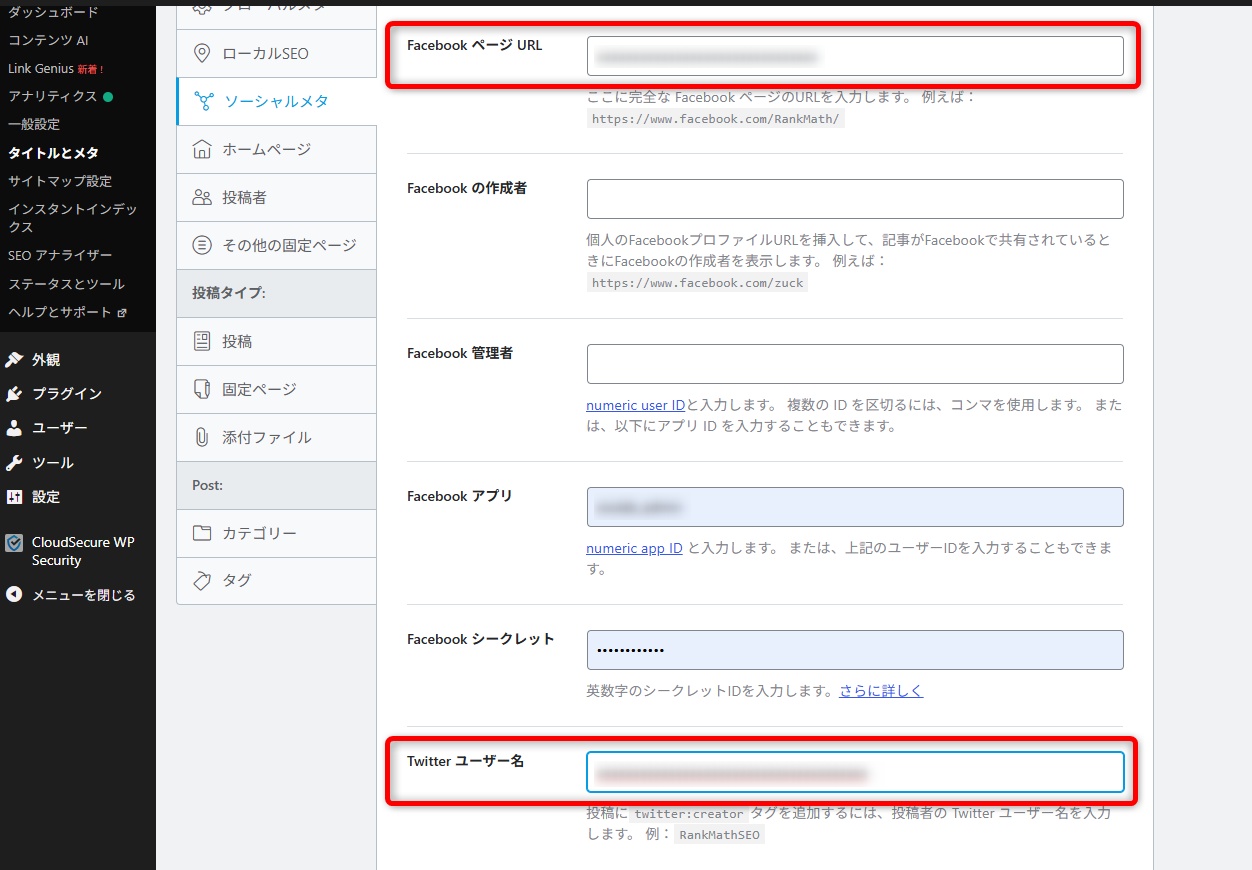This screenshot has height=870, width=1252.
Task: Click the プラグイン plug icon
Action: point(14,393)
